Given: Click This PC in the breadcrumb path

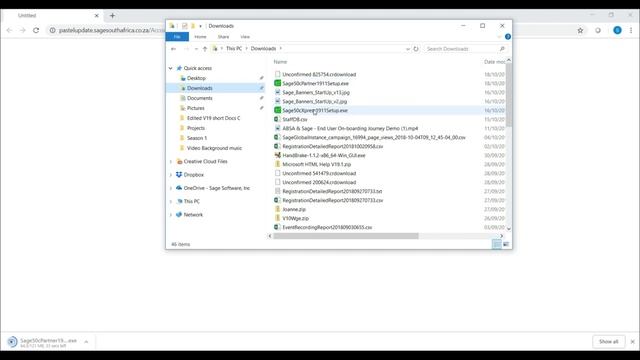Looking at the screenshot, I should click(x=234, y=49).
